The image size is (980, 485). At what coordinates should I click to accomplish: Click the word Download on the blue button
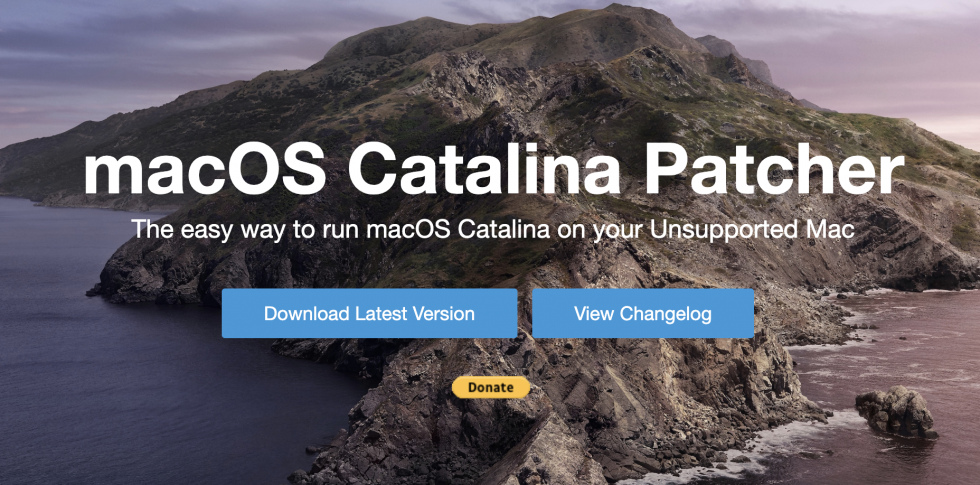tap(306, 313)
